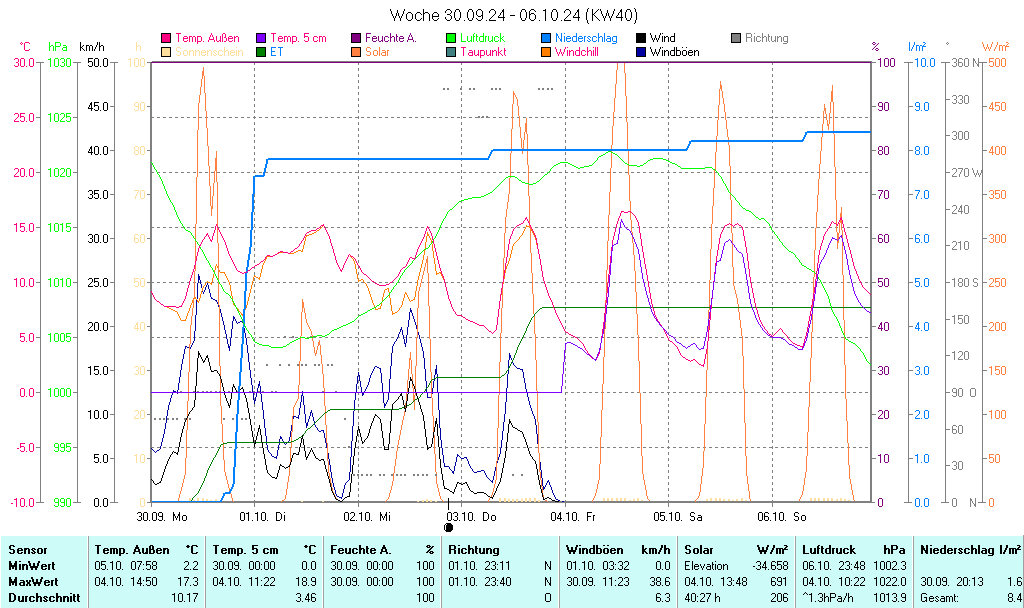
Task: Click Temp. 5 cm maximum value 18.9
Action: click(306, 581)
